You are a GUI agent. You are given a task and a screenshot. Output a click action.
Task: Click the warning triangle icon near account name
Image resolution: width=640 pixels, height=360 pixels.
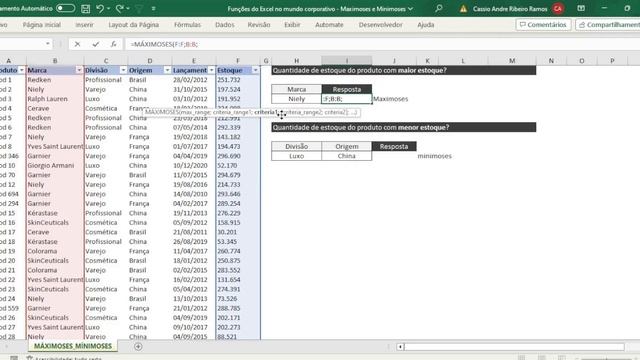[463, 9]
